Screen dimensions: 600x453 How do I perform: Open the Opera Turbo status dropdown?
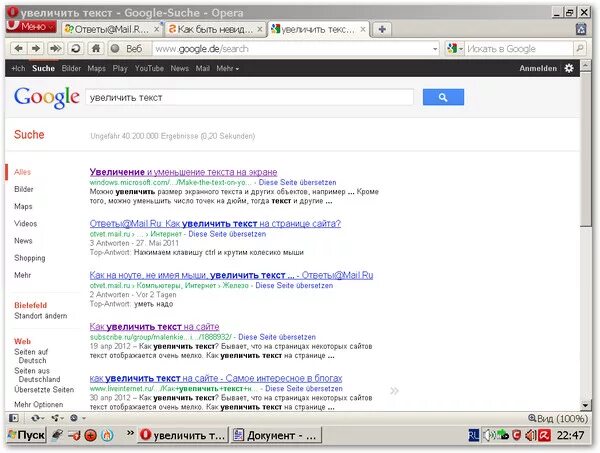coord(78,418)
